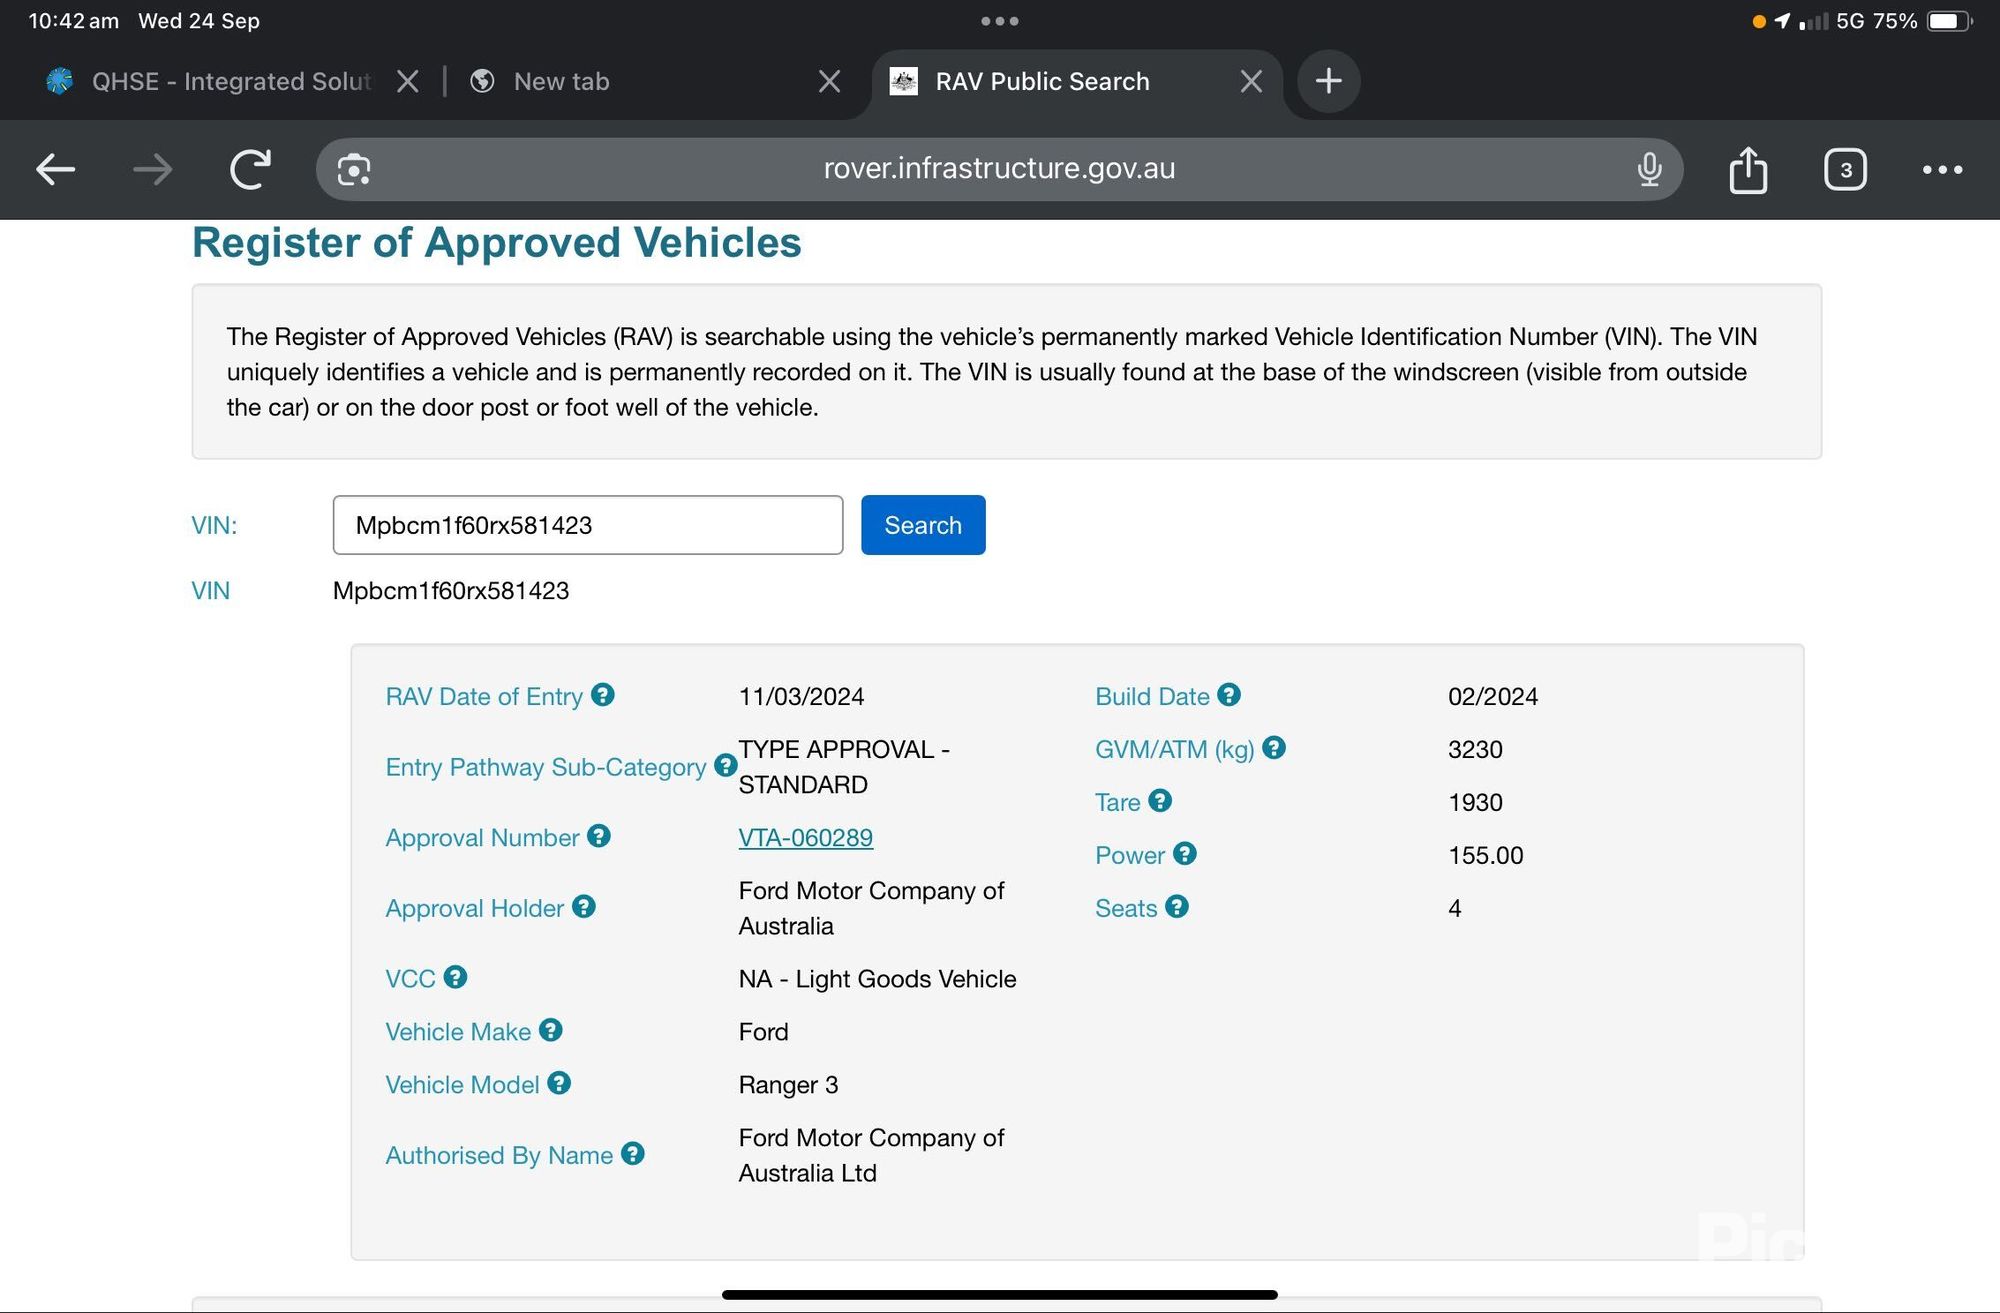2000x1313 pixels.
Task: Select the approval holder Ford Motor Company of Australia
Action: (x=871, y=908)
